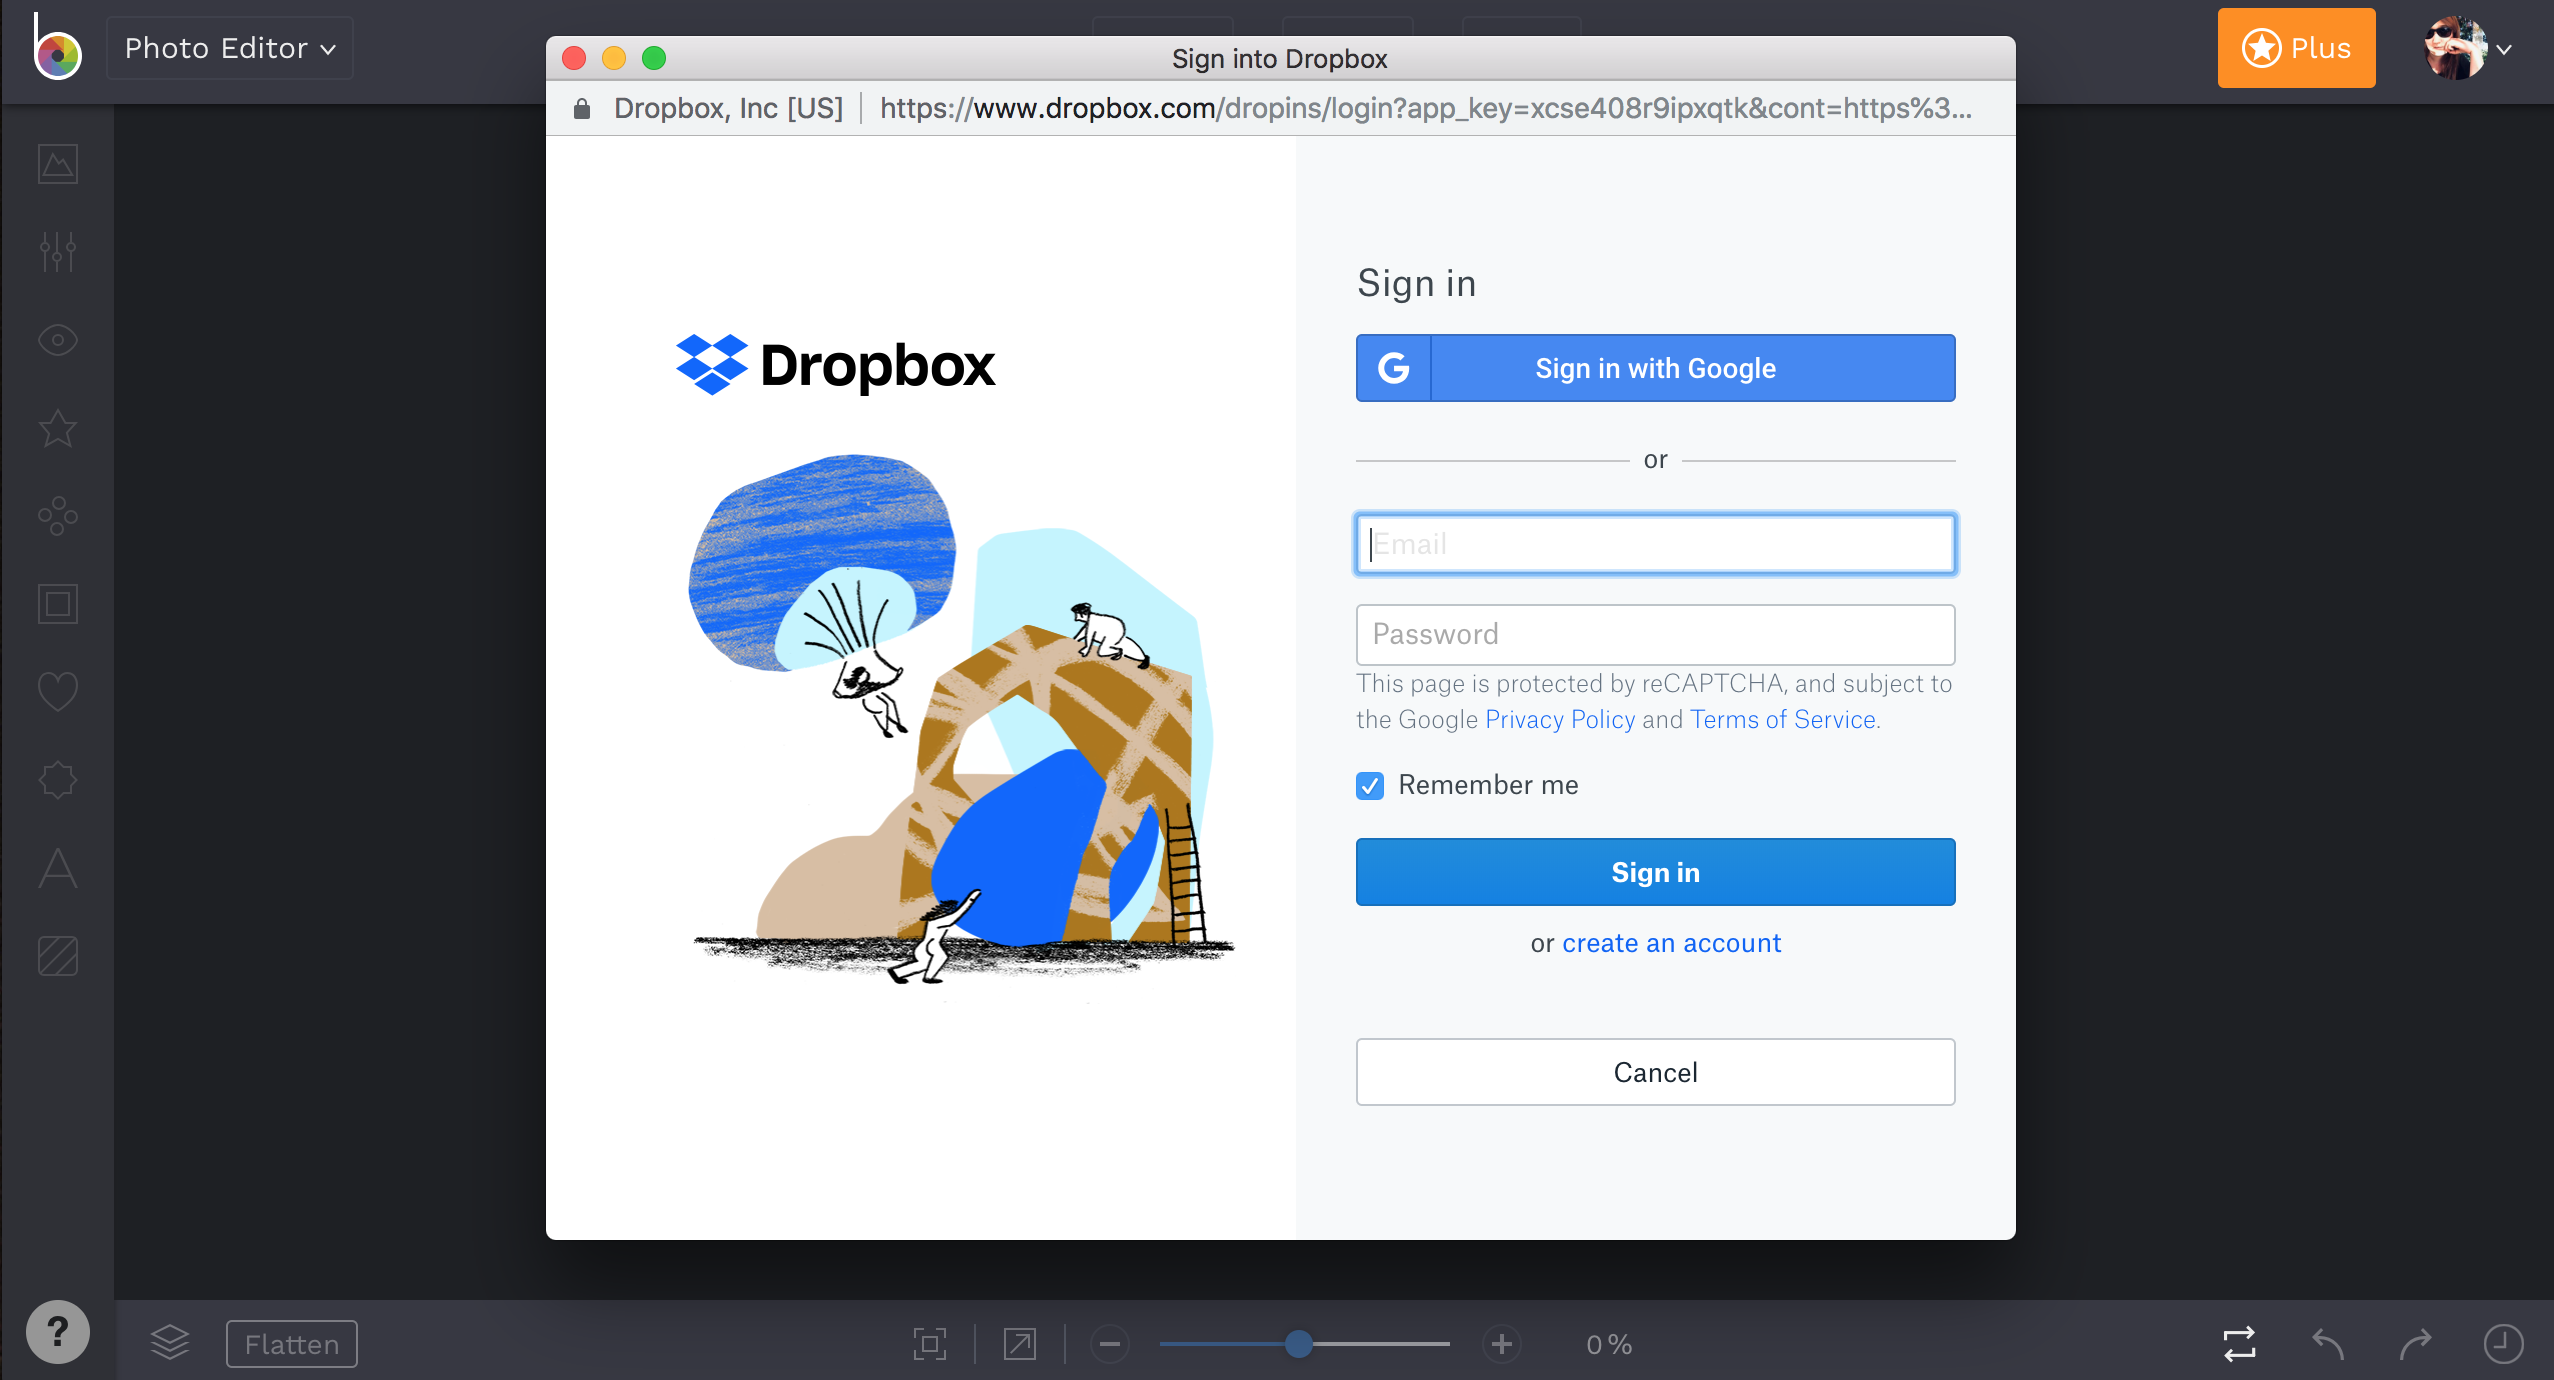Screen dimensions: 2554x1380
Task: Click the compare swap-arrows icon
Action: pyautogui.click(x=2240, y=1344)
